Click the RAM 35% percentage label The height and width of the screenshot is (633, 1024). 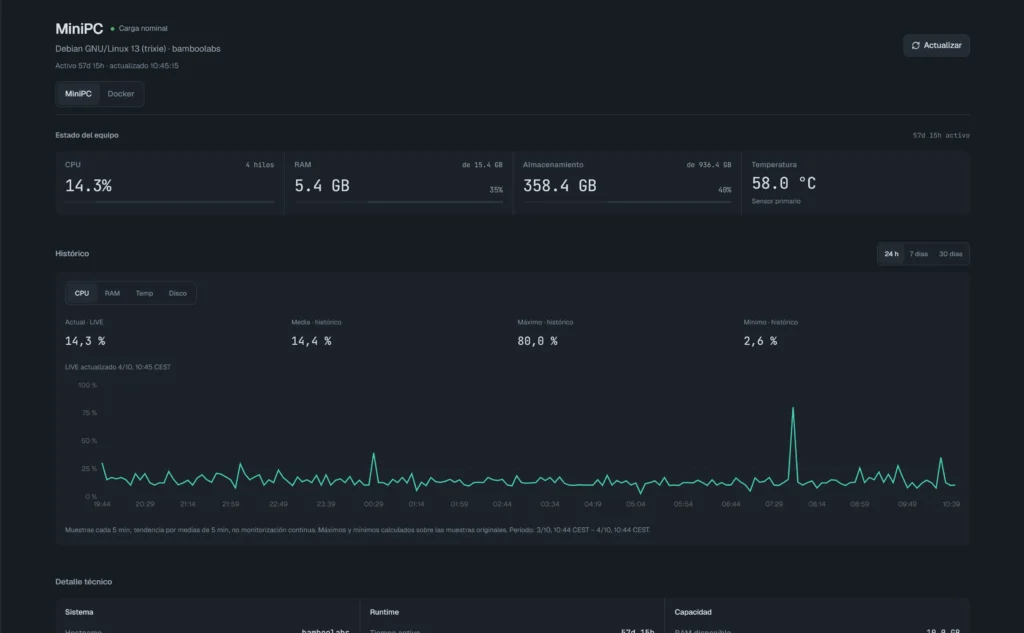(x=496, y=190)
